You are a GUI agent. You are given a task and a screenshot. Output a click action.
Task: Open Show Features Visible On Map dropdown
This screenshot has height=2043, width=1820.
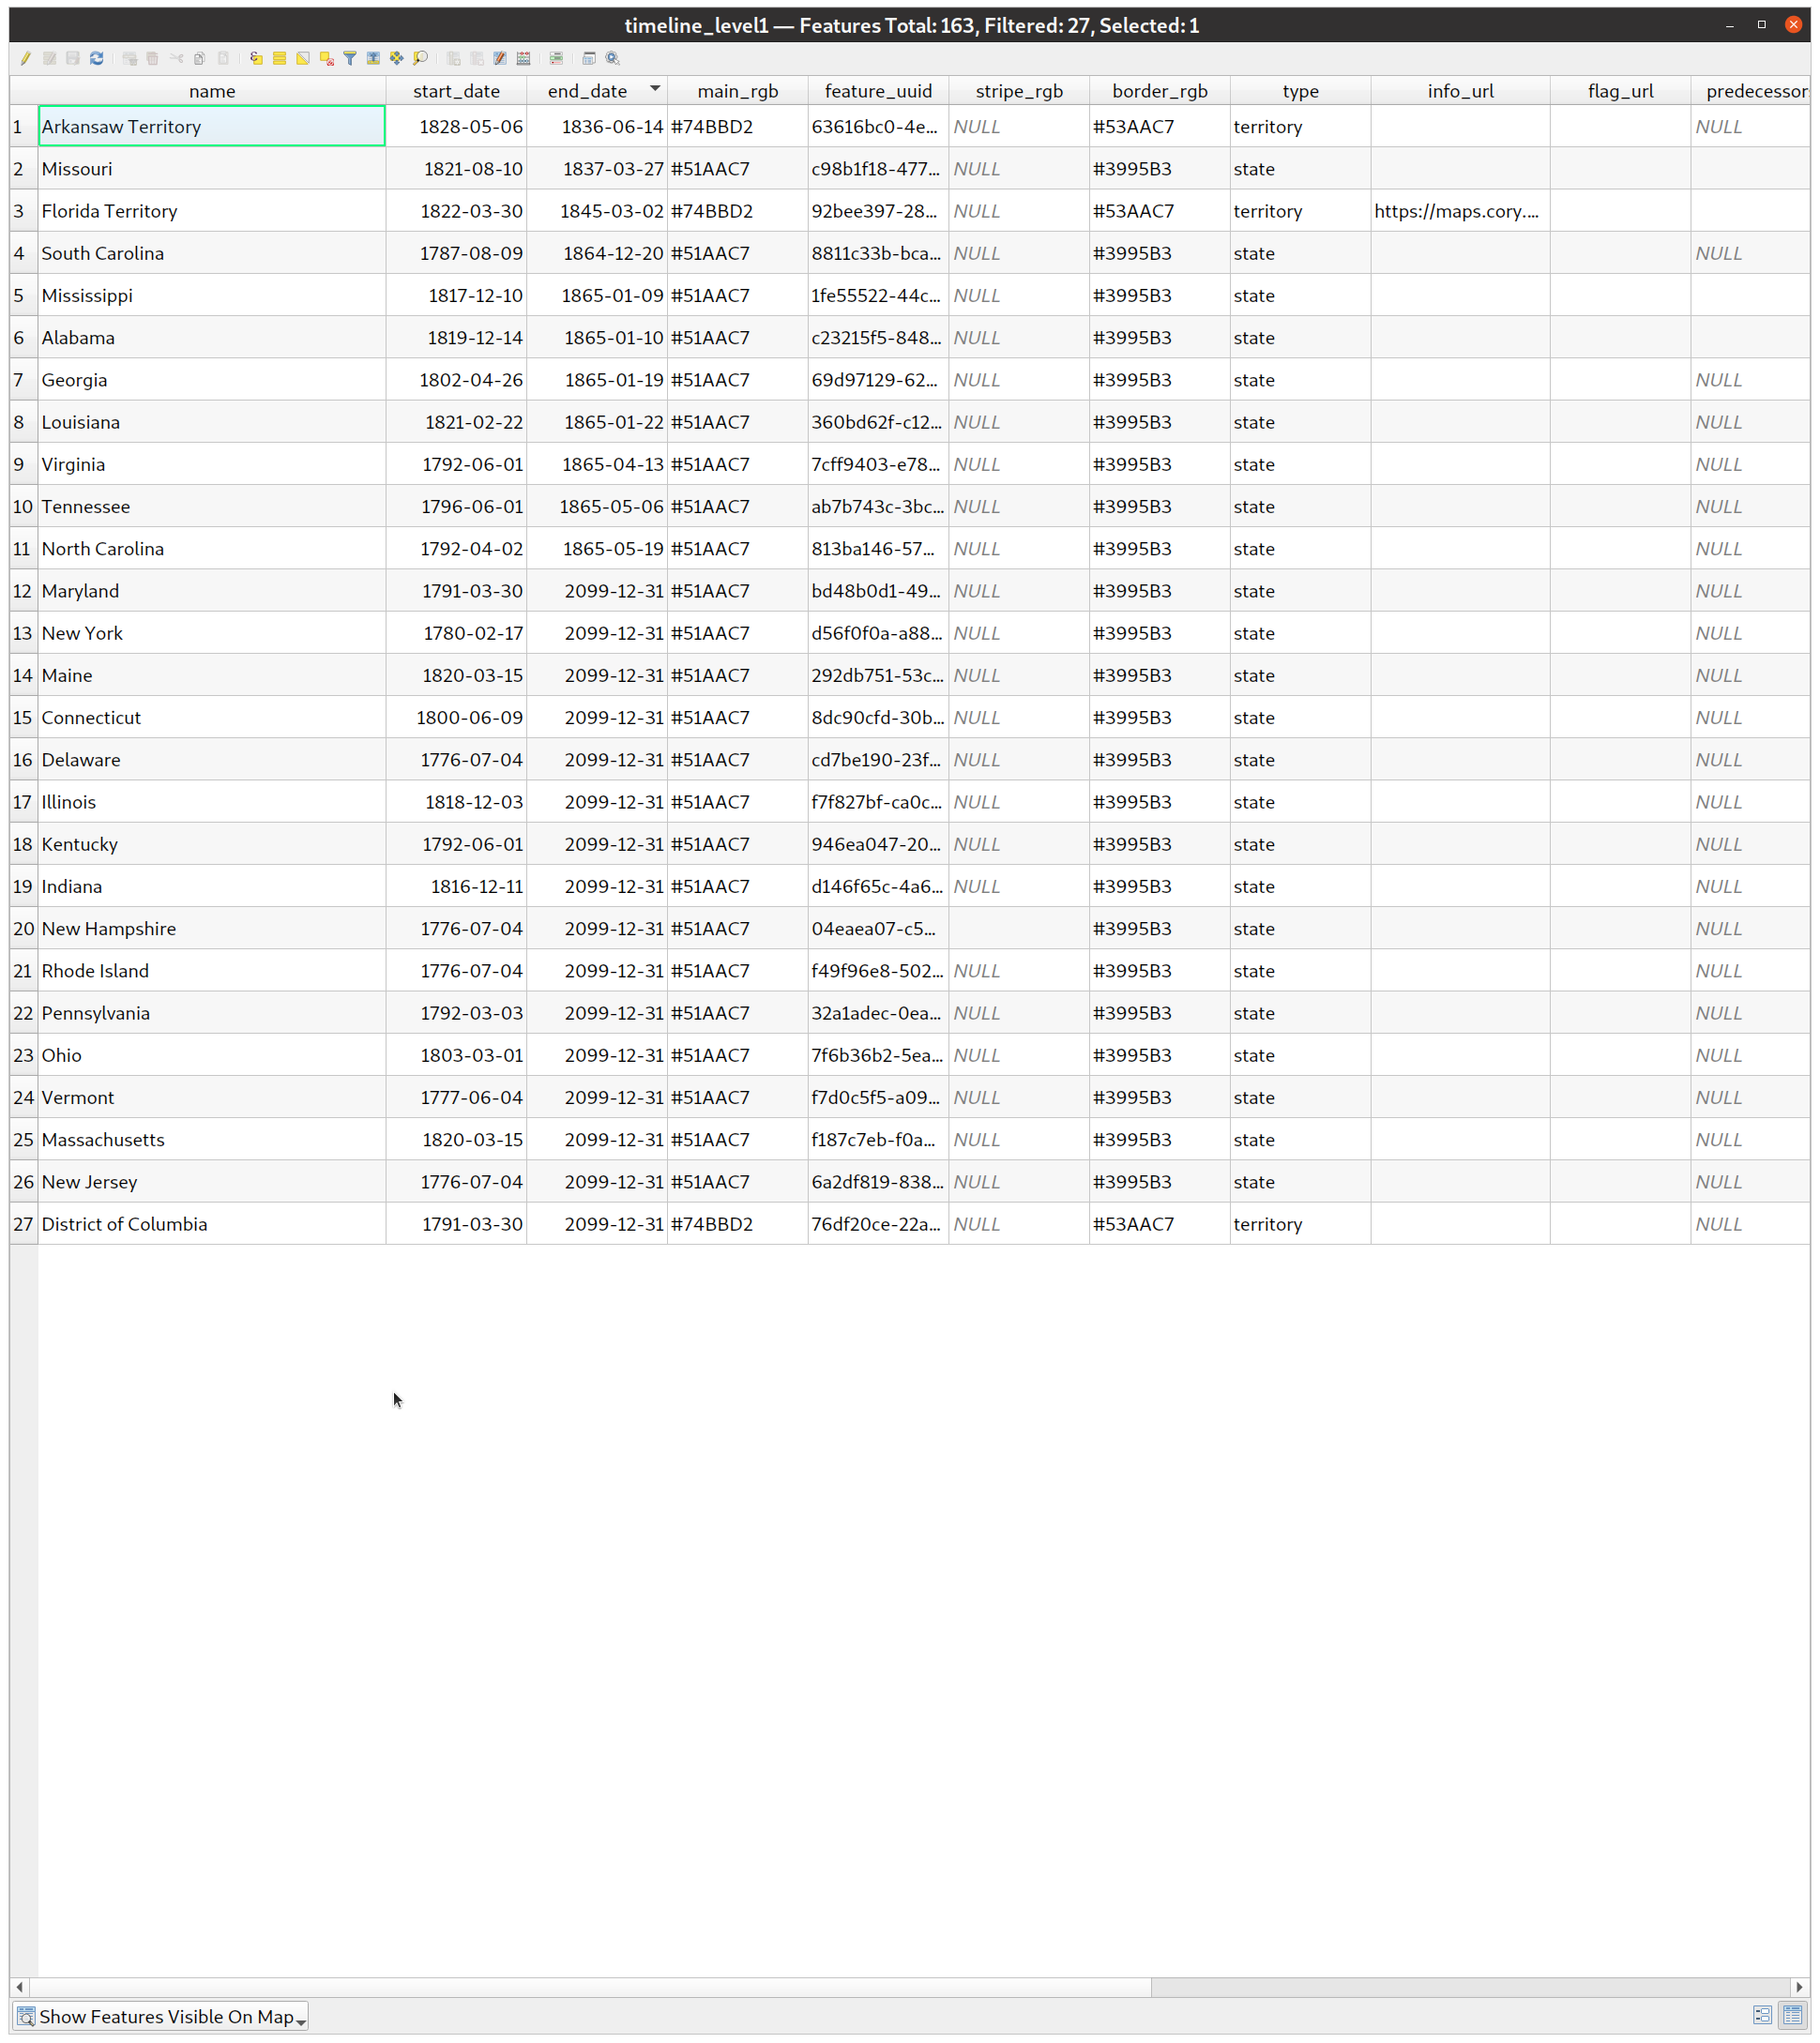click(x=160, y=2016)
